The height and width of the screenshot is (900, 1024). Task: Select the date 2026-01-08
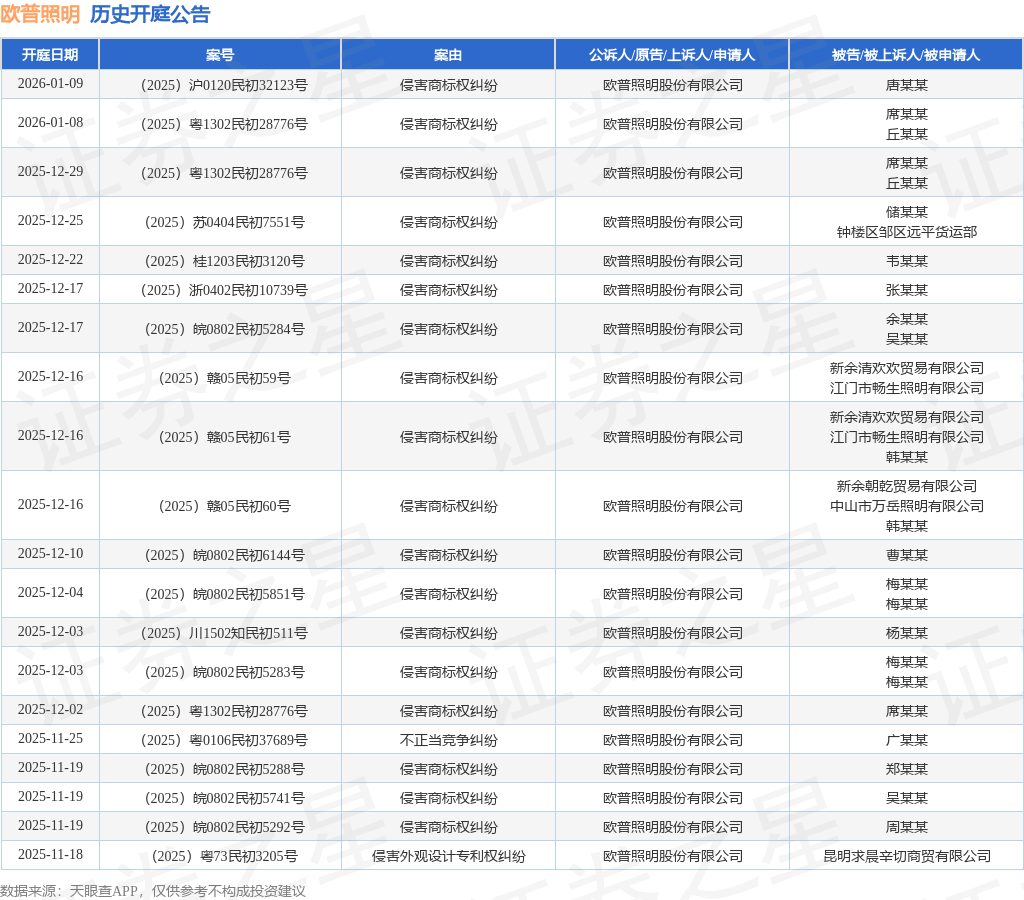(50, 123)
